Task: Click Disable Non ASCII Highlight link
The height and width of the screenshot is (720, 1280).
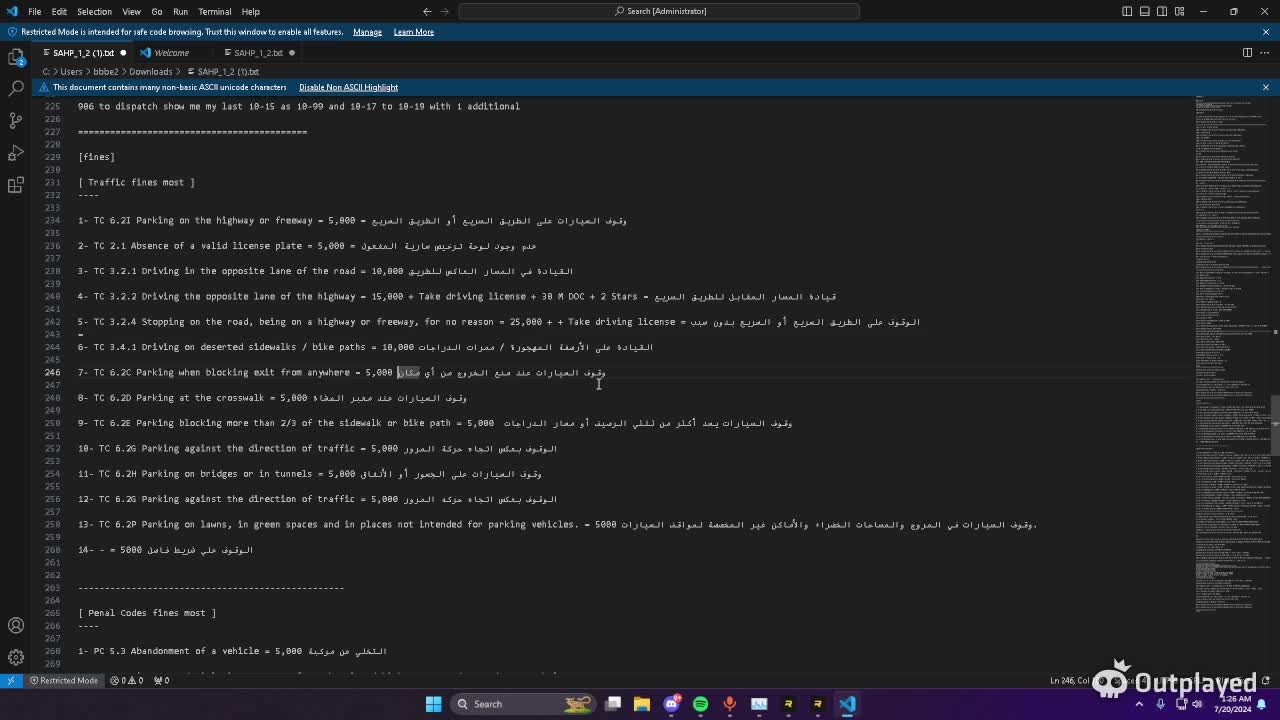Action: pyautogui.click(x=348, y=87)
